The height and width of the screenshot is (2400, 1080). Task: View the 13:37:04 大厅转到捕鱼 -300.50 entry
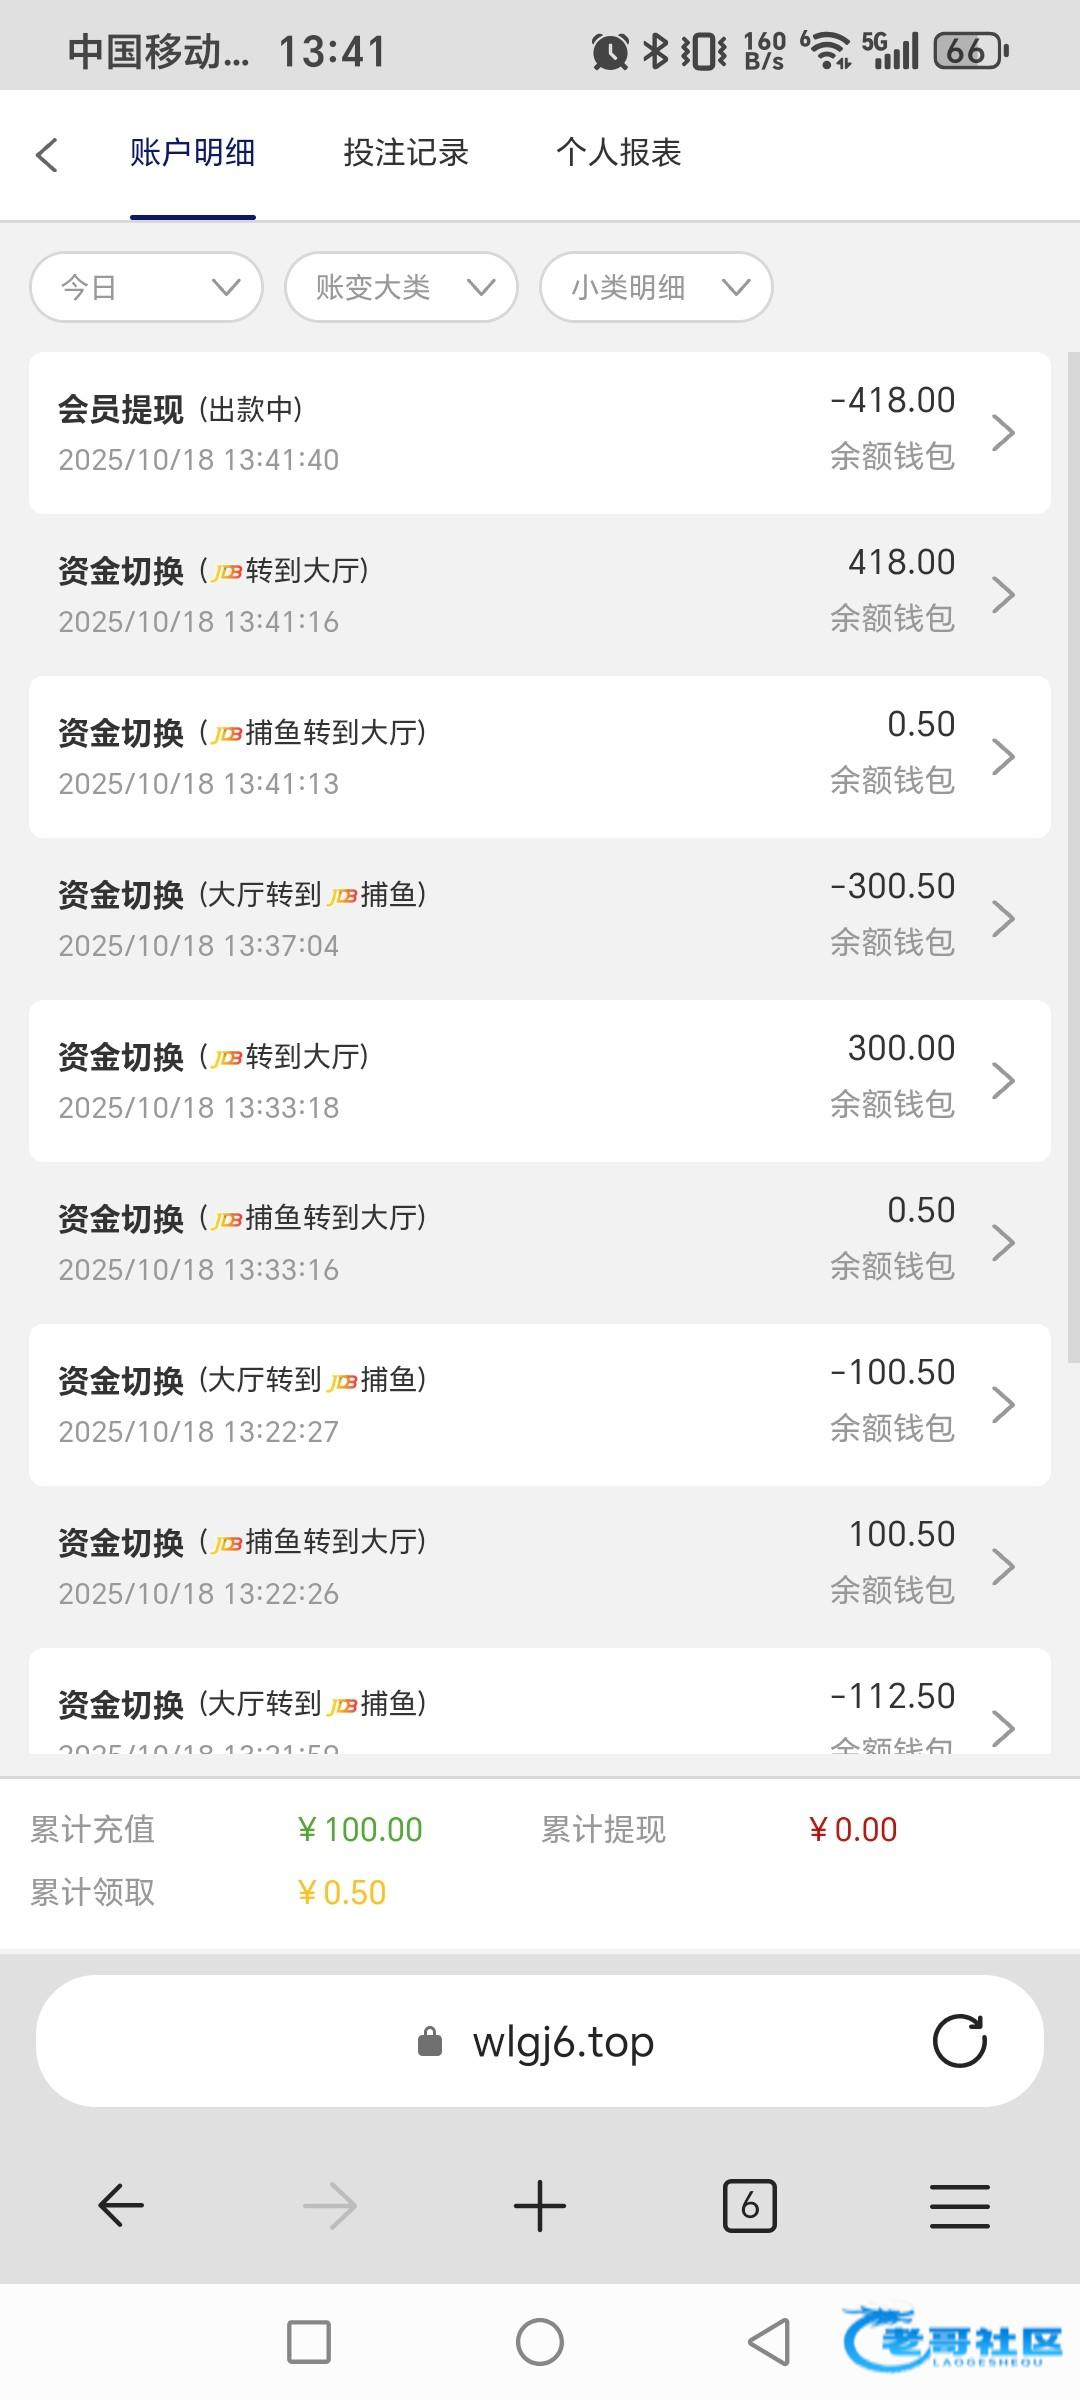point(540,918)
